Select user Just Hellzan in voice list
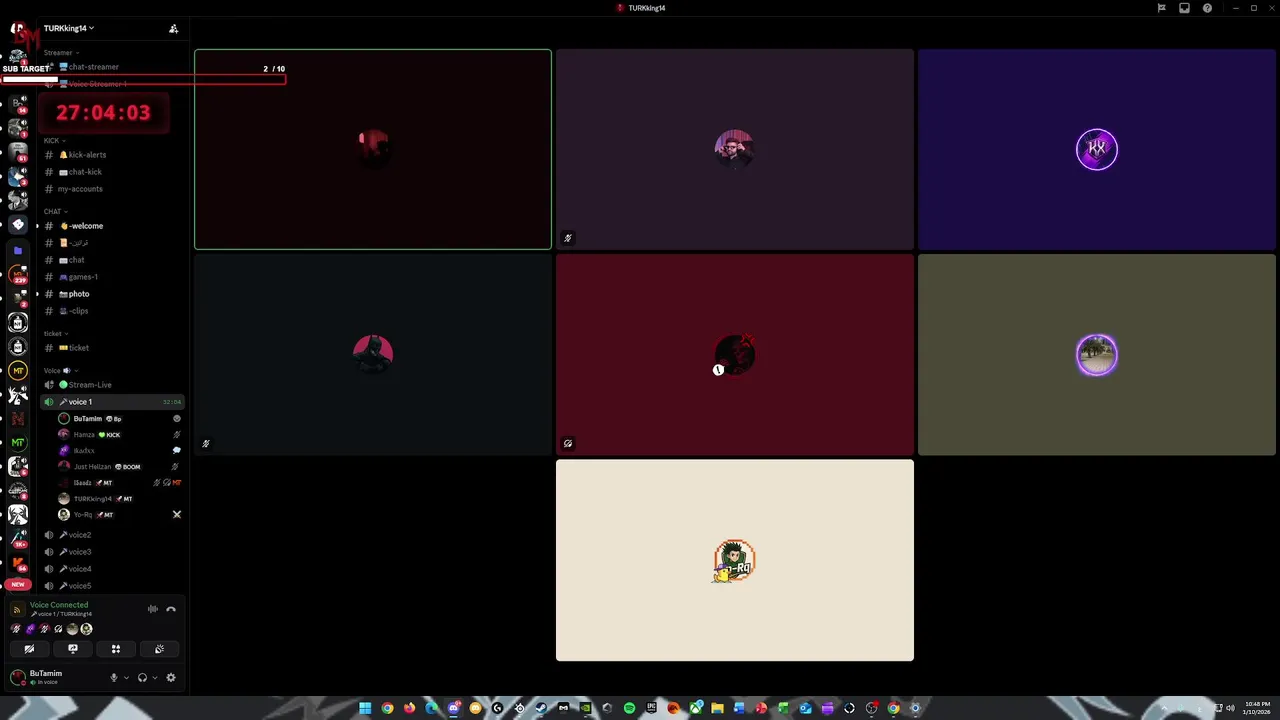 tap(118, 467)
